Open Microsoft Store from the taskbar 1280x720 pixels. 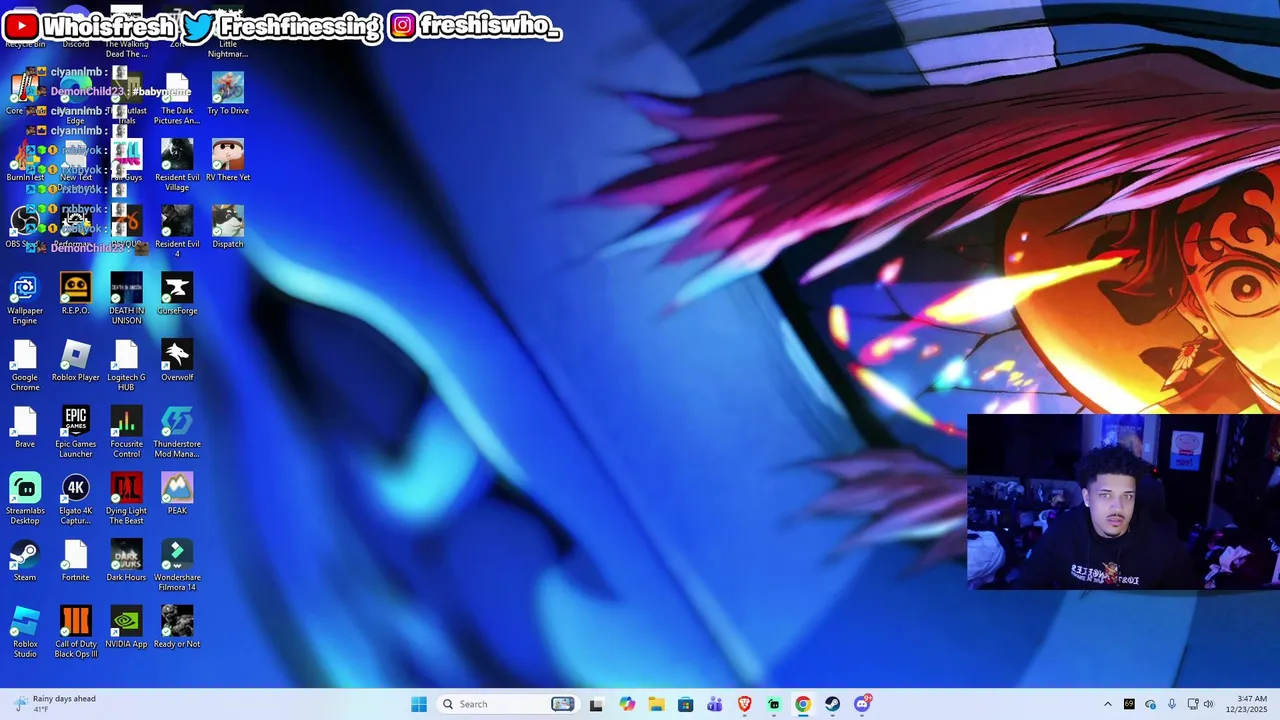(x=685, y=704)
